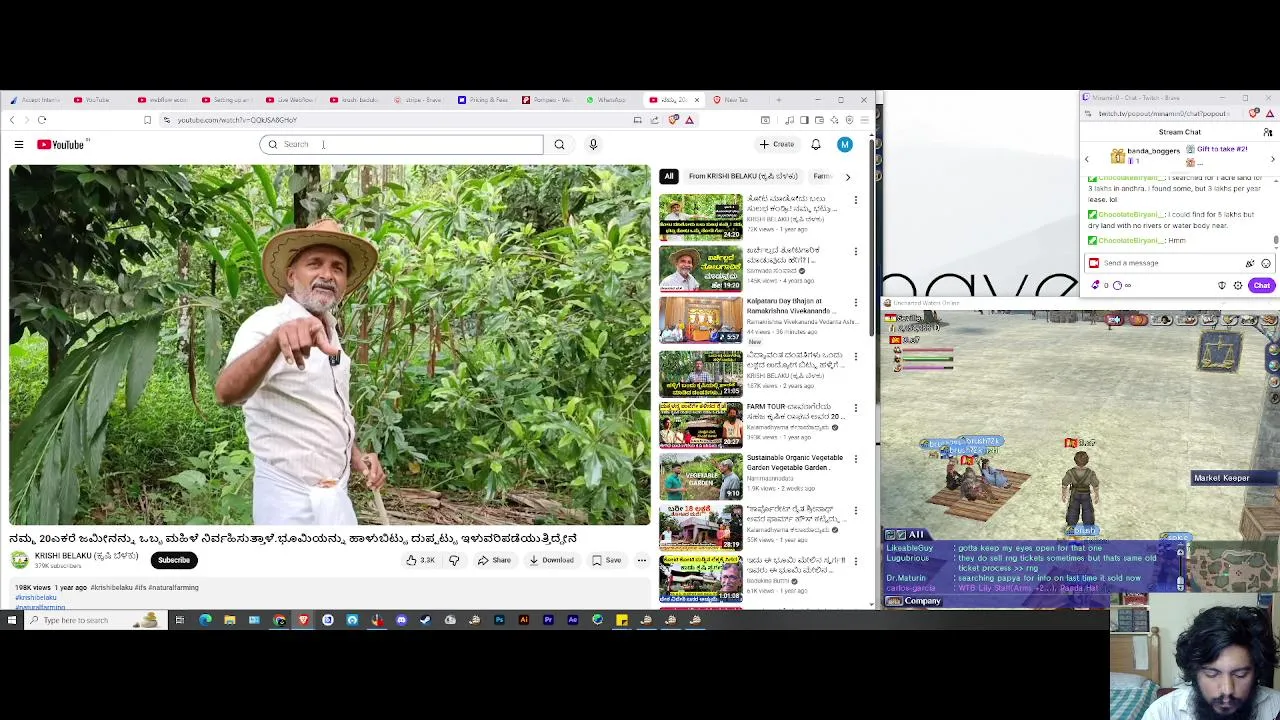The height and width of the screenshot is (720, 1280).
Task: Open the Windows Start button
Action: click(x=12, y=621)
